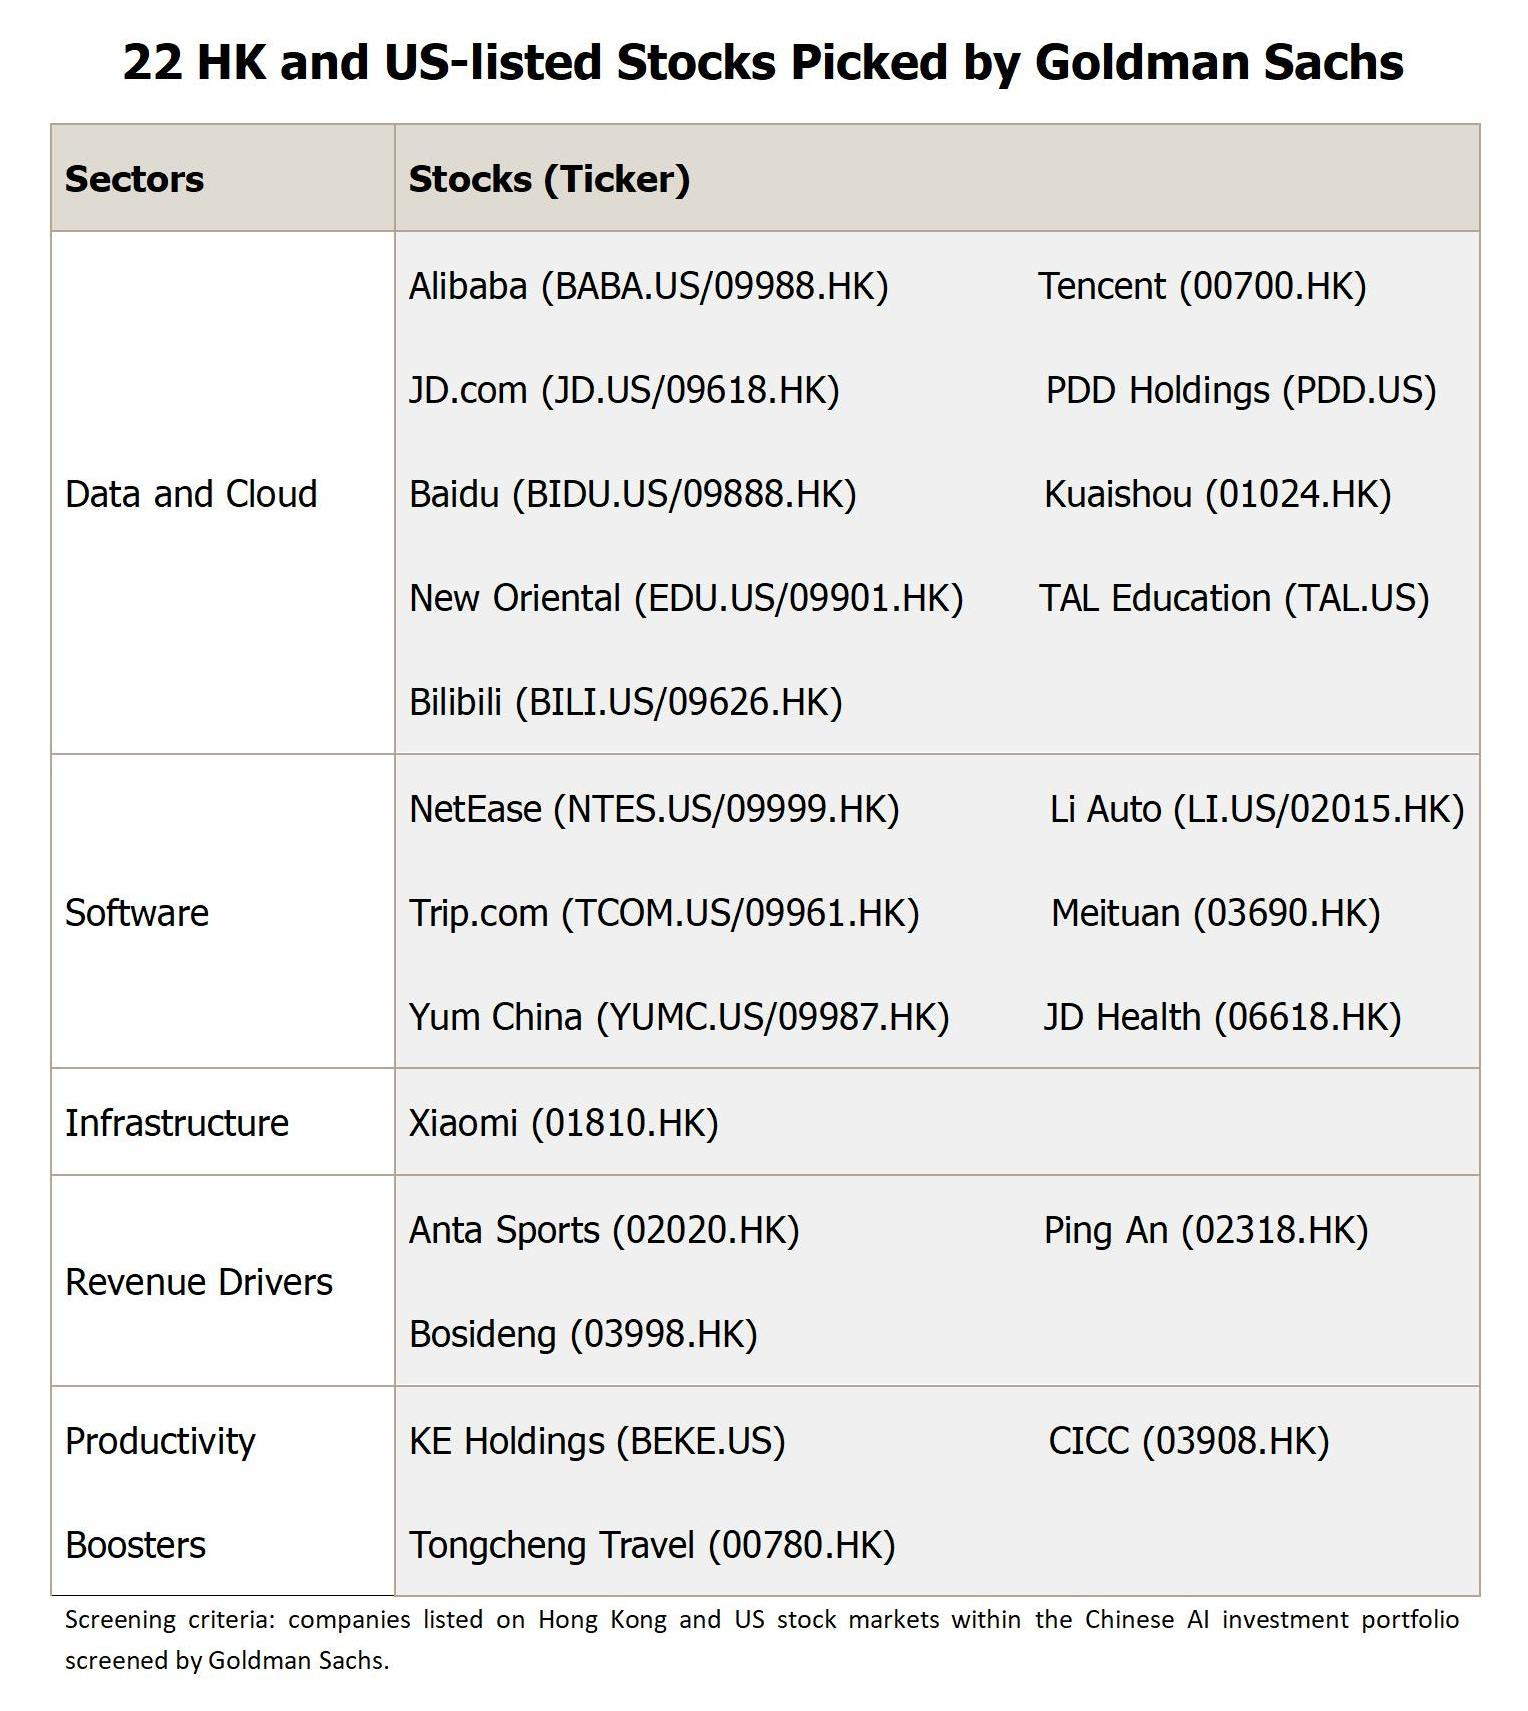Click Xiaomi (01810.HK) entry
Screen dimensions: 1528x1711
pyautogui.click(x=564, y=1124)
